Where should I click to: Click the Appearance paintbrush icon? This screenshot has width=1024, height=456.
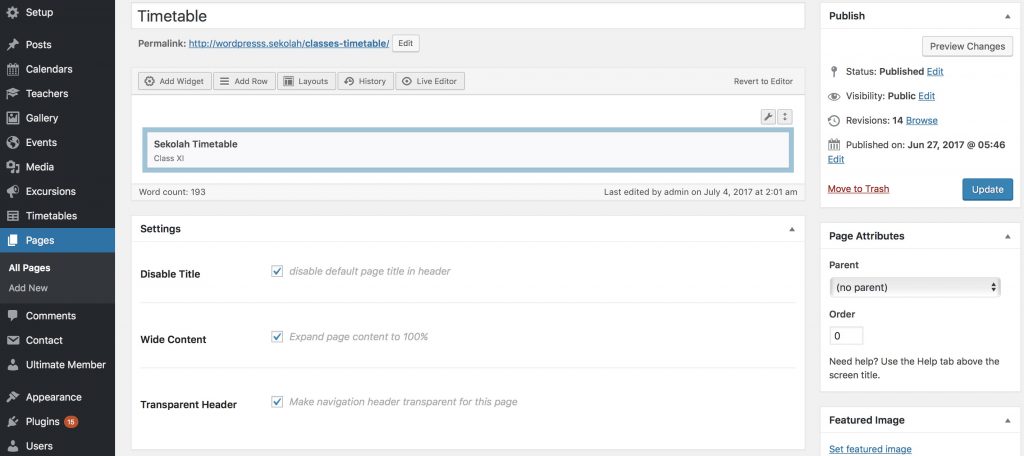tap(12, 397)
